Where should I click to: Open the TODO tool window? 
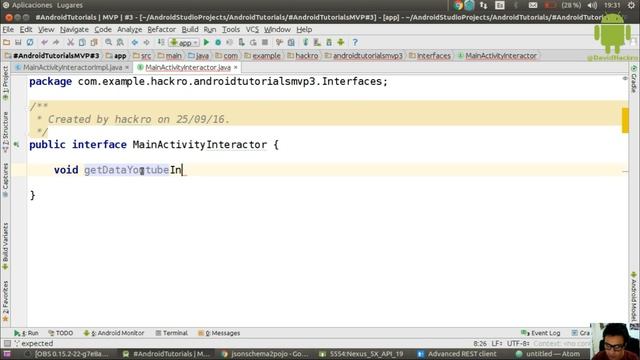[x=60, y=333]
